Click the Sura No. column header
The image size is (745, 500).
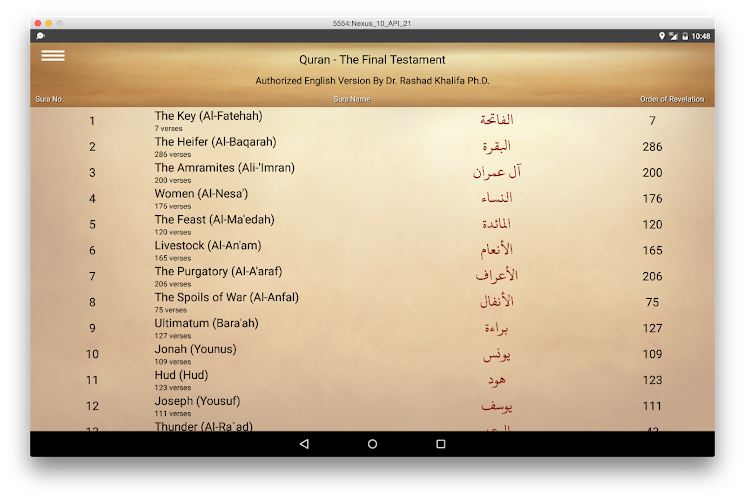coord(49,99)
